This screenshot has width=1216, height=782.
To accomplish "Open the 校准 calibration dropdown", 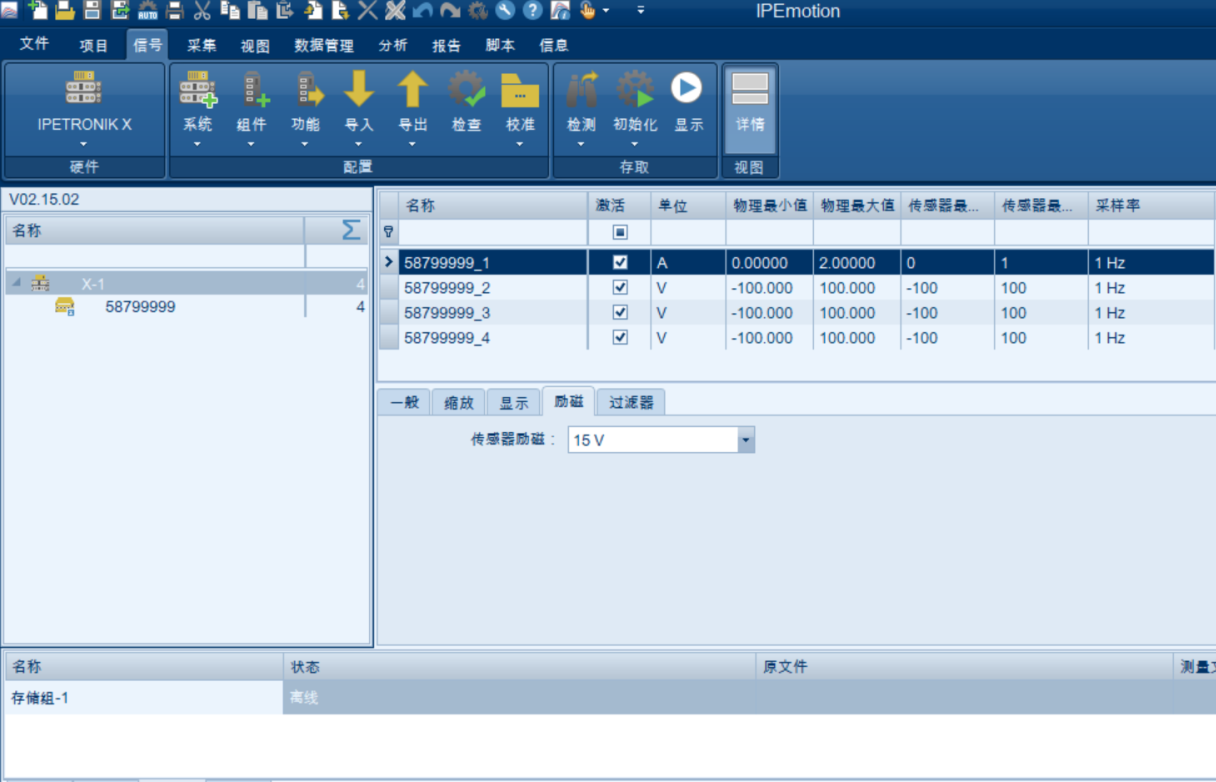I will pyautogui.click(x=520, y=143).
